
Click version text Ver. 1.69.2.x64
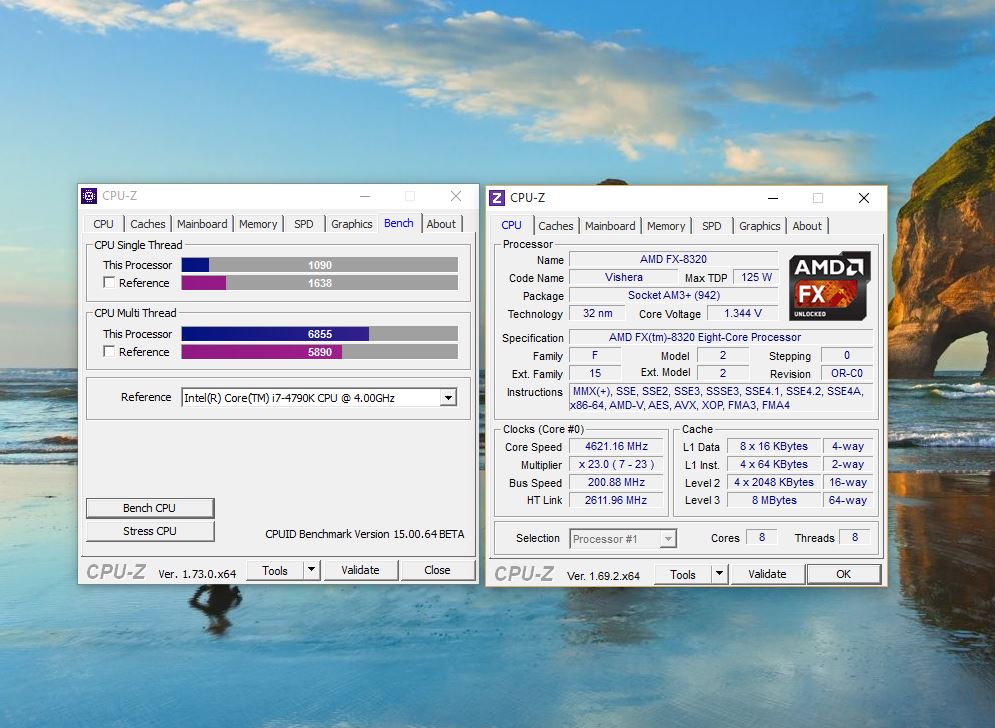pos(603,576)
